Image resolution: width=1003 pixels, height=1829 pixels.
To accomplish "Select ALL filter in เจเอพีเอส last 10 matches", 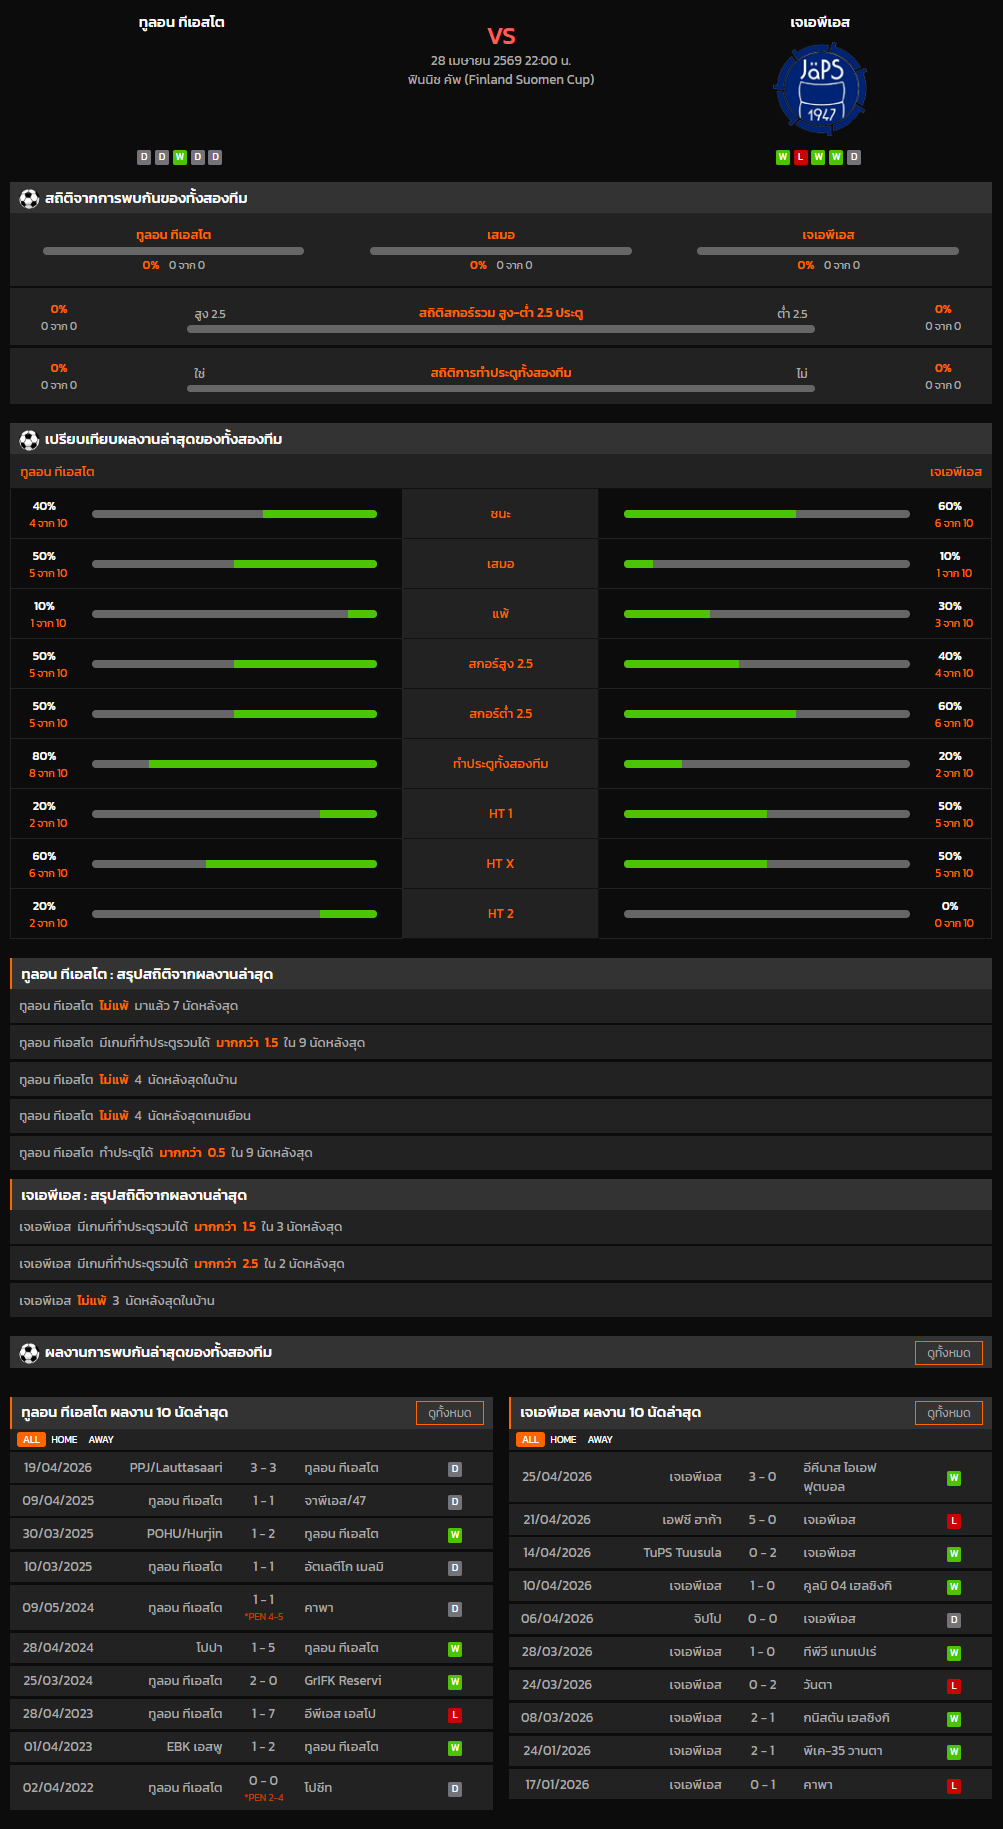I will (x=530, y=1440).
